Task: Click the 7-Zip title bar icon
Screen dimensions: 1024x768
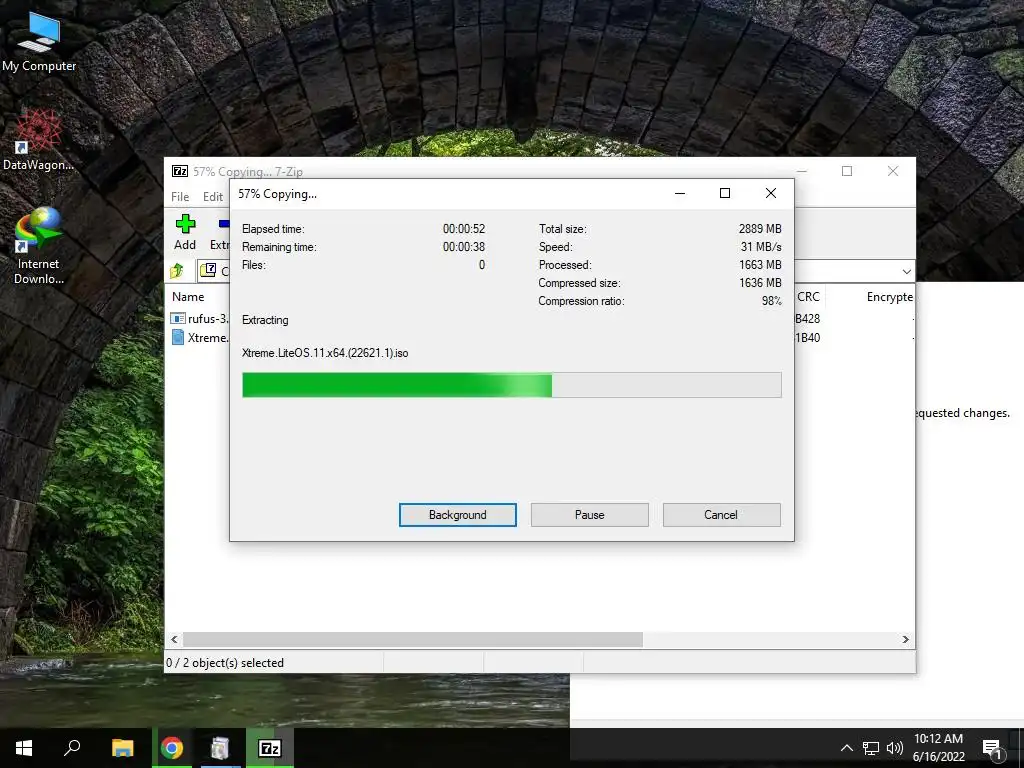Action: (x=180, y=171)
